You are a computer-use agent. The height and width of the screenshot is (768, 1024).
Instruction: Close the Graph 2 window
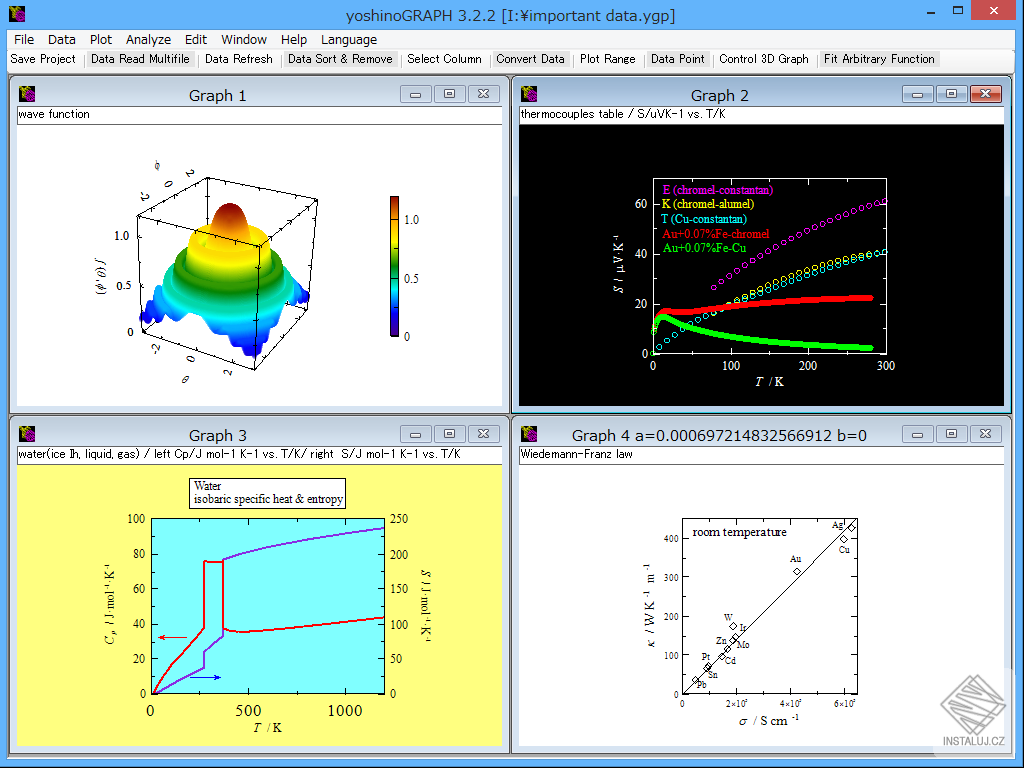tap(985, 94)
